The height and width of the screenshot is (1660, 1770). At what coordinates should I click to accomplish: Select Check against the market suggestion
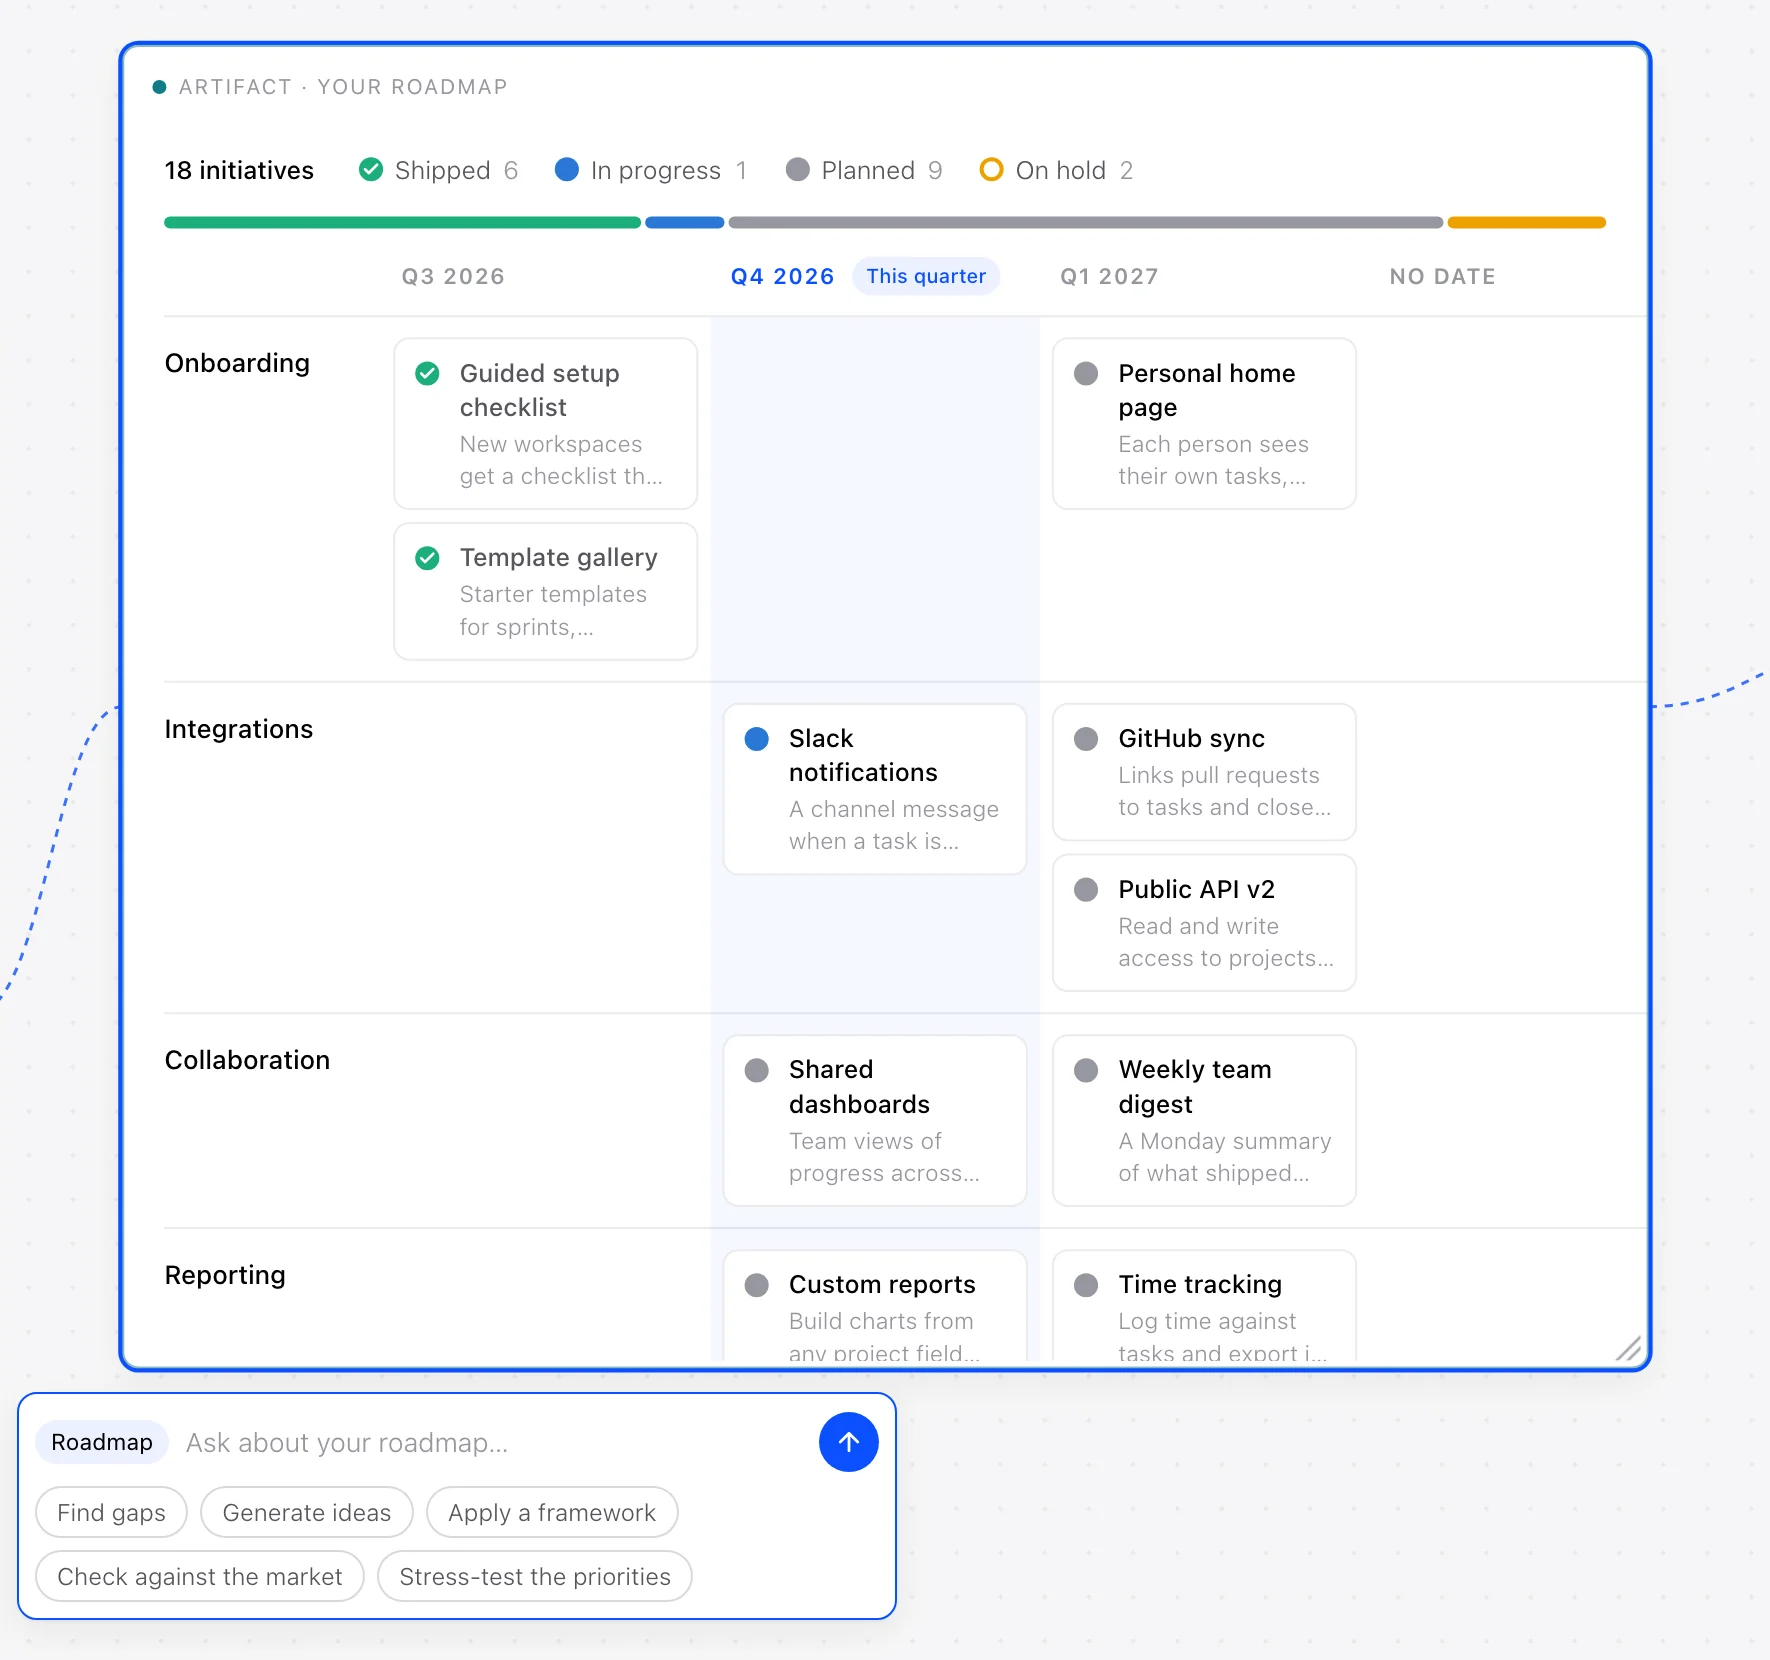[x=200, y=1576]
